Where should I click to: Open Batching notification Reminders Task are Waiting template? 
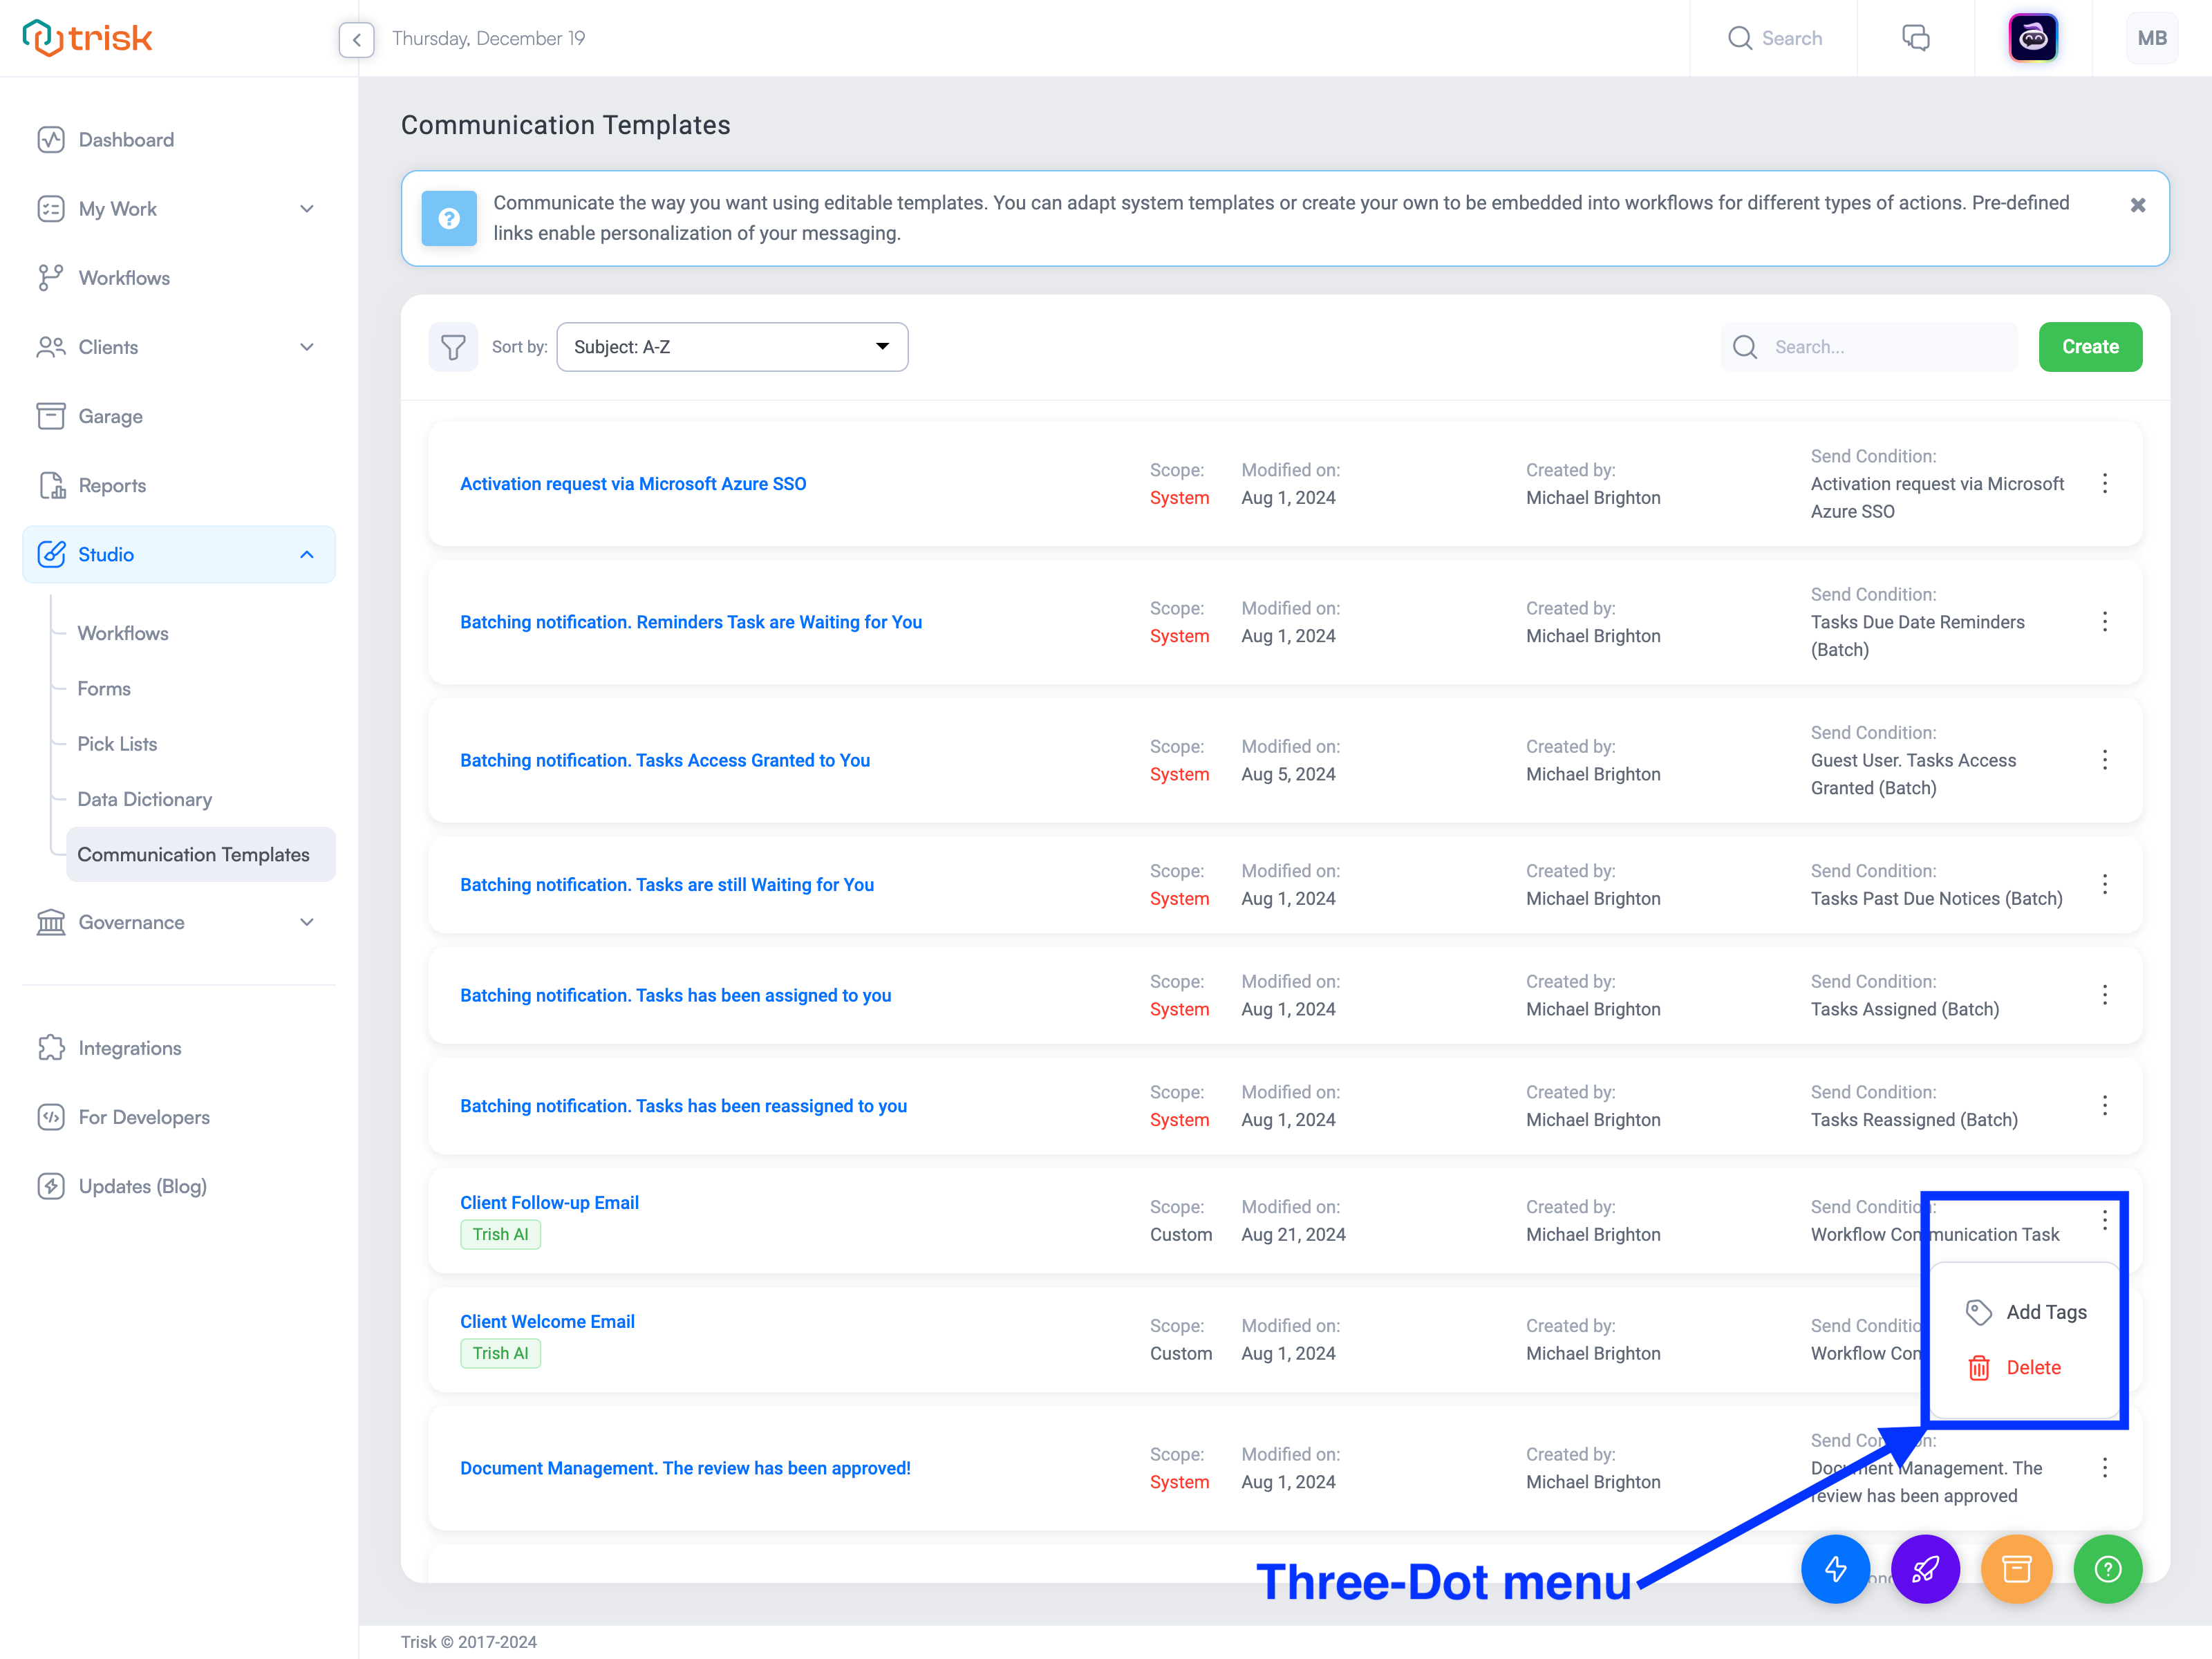coord(691,622)
